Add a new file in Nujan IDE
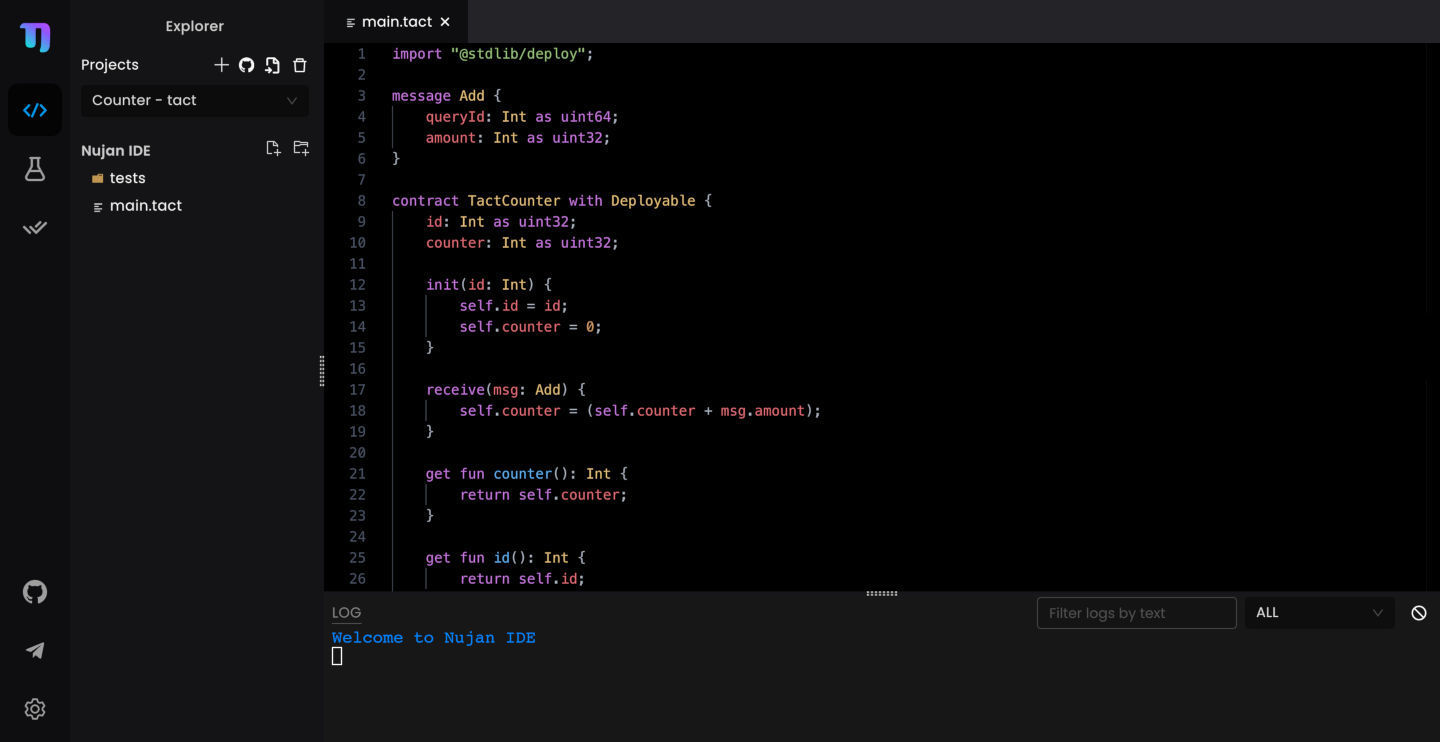This screenshot has height=742, width=1440. click(x=273, y=149)
